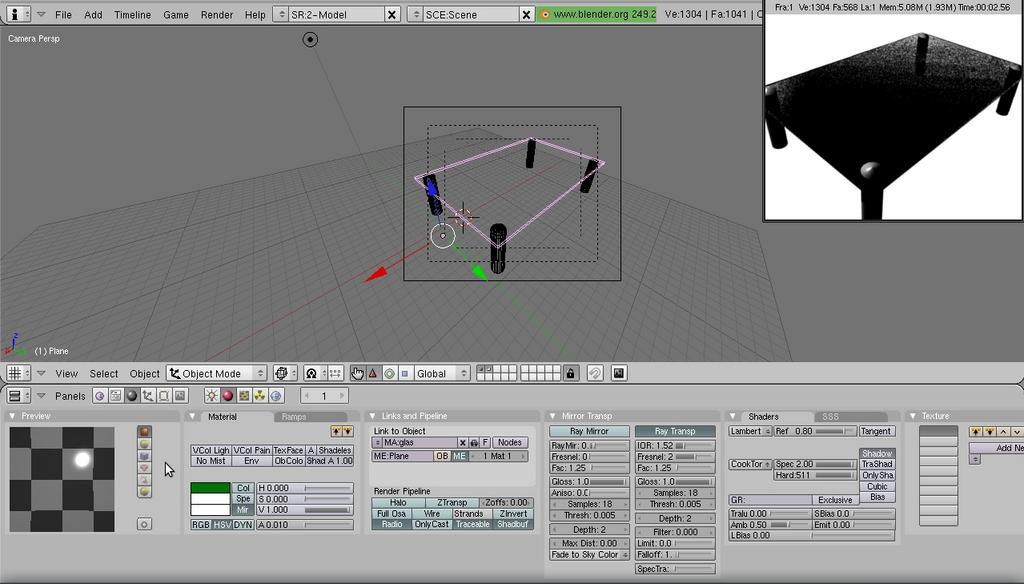Toggle the Shadbuf option

pyautogui.click(x=513, y=524)
